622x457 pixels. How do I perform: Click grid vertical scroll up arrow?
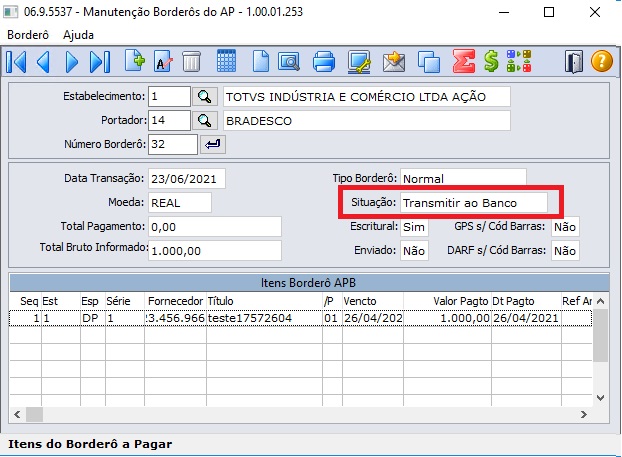pyautogui.click(x=601, y=301)
